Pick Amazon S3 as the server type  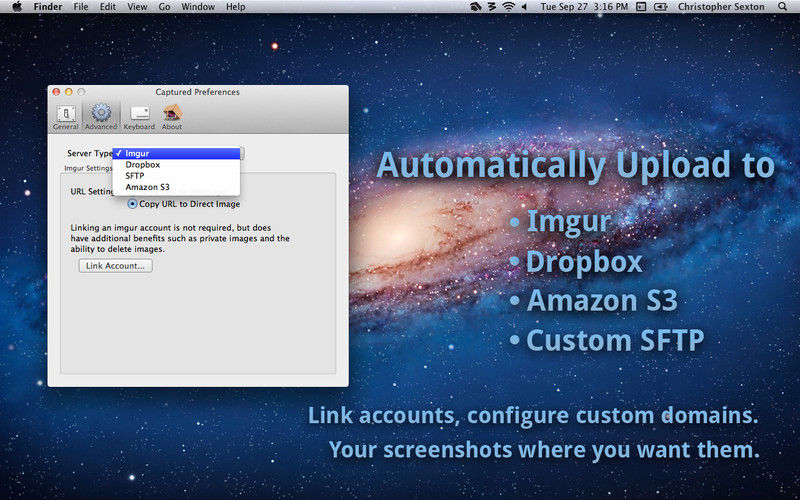(177, 187)
